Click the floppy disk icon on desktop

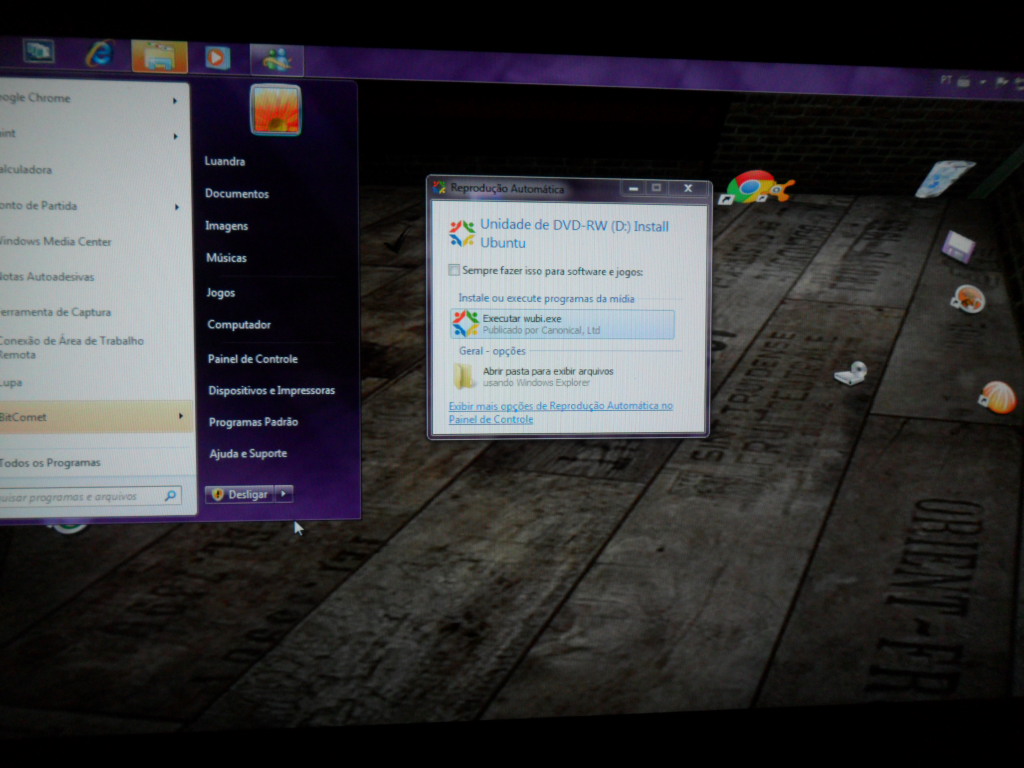tap(957, 247)
